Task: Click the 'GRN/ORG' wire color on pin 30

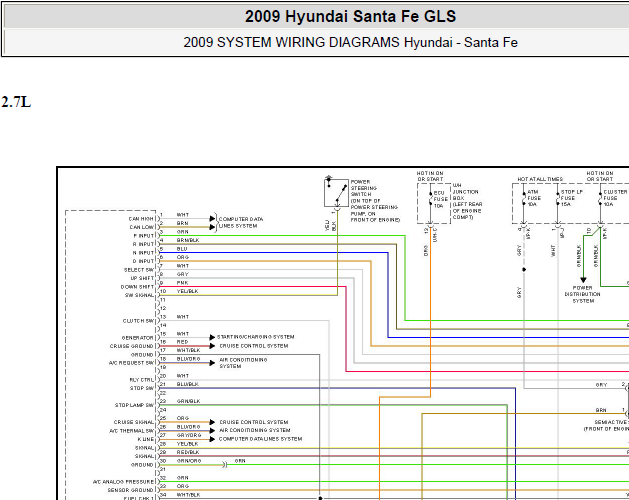Action: [x=189, y=461]
